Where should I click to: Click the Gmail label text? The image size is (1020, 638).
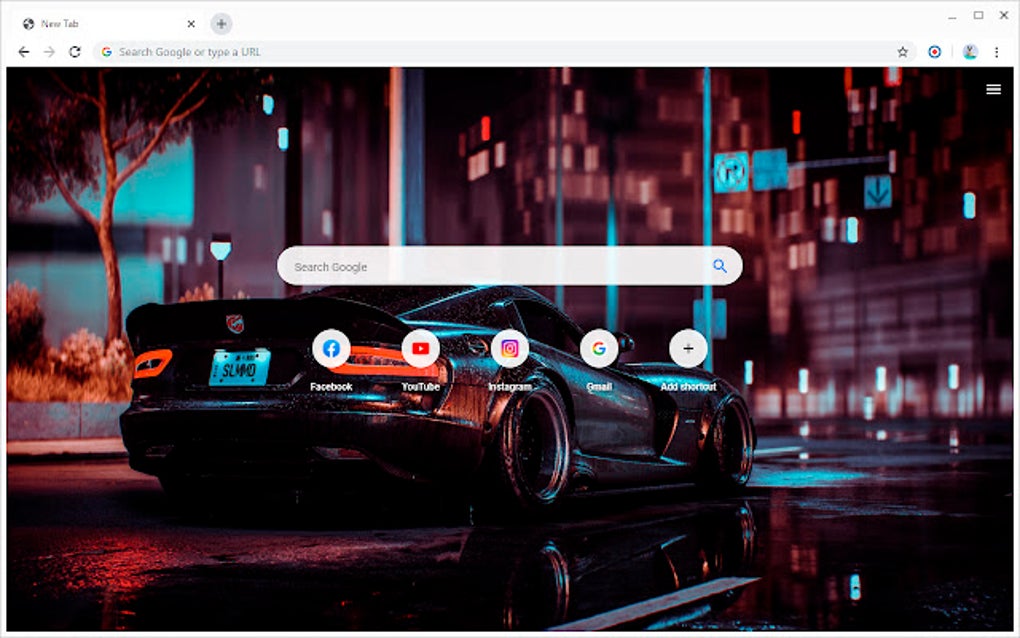pos(599,386)
